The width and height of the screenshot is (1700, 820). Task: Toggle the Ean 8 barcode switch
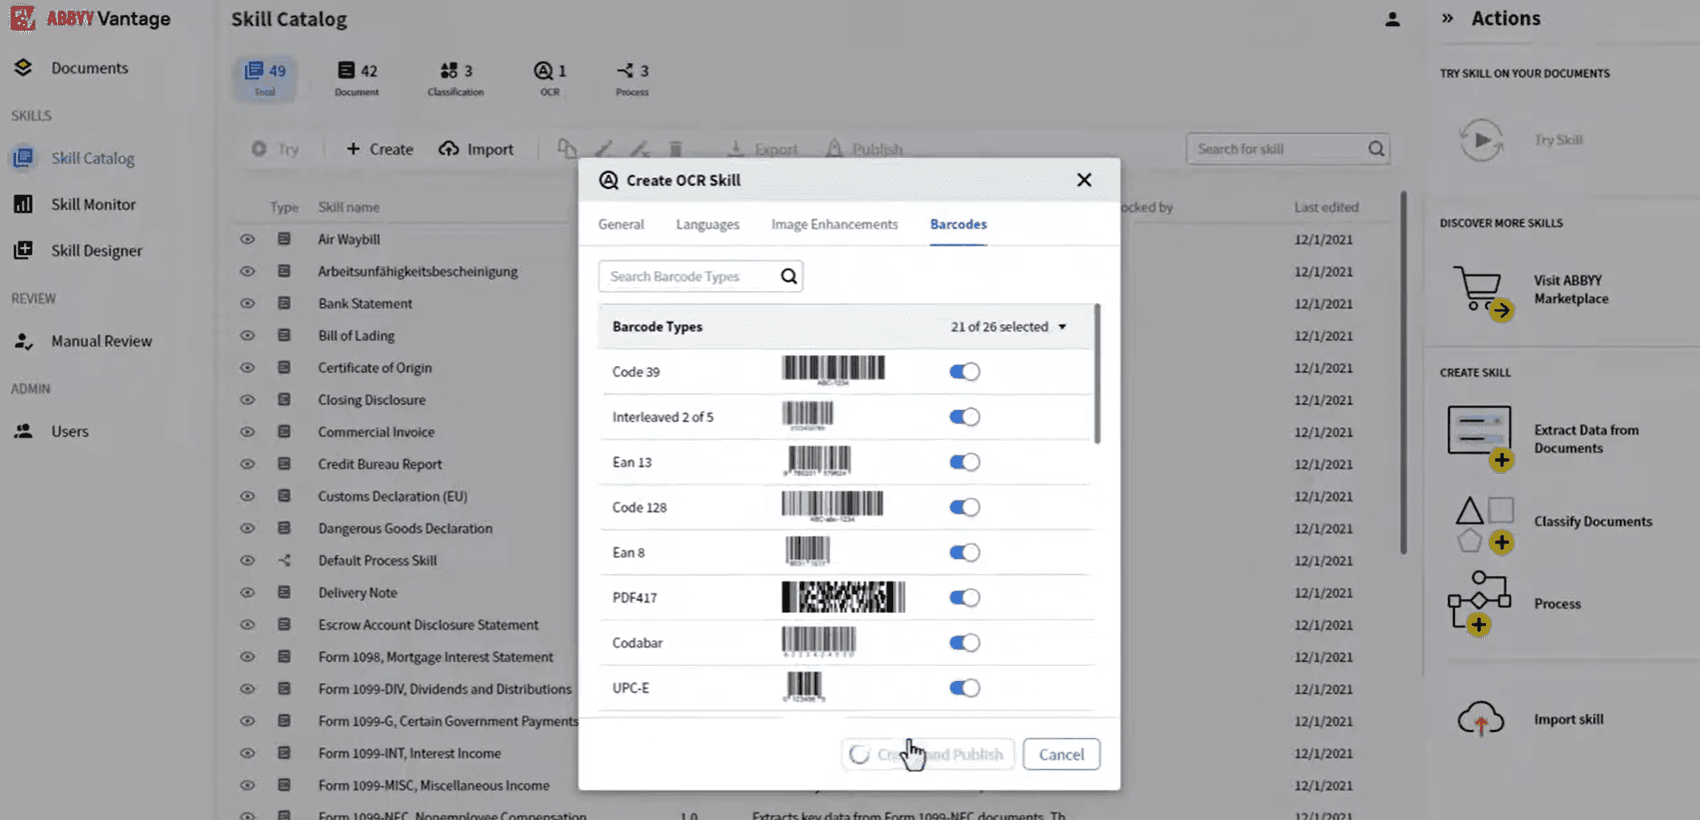click(964, 552)
